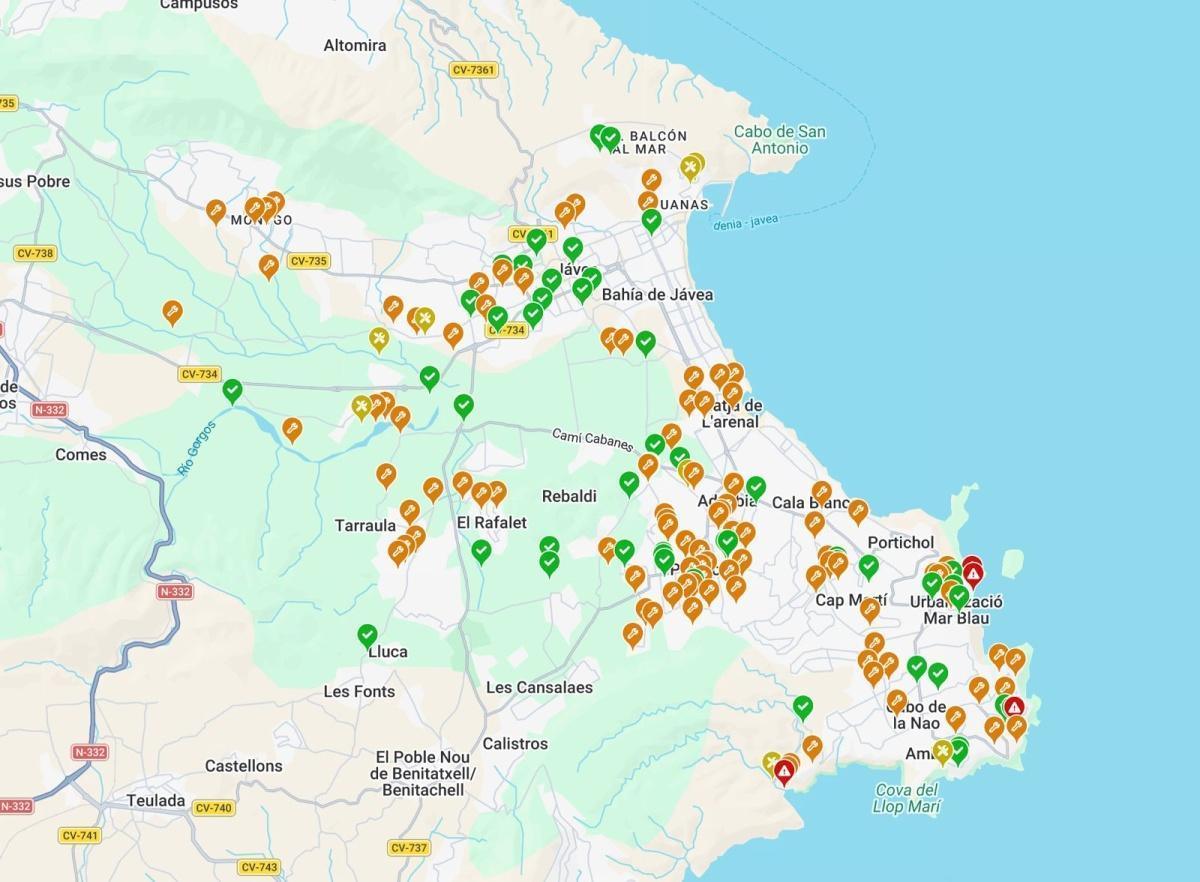
Task: Select the red warning marker east of Cabo de la Nao
Action: 1014,708
